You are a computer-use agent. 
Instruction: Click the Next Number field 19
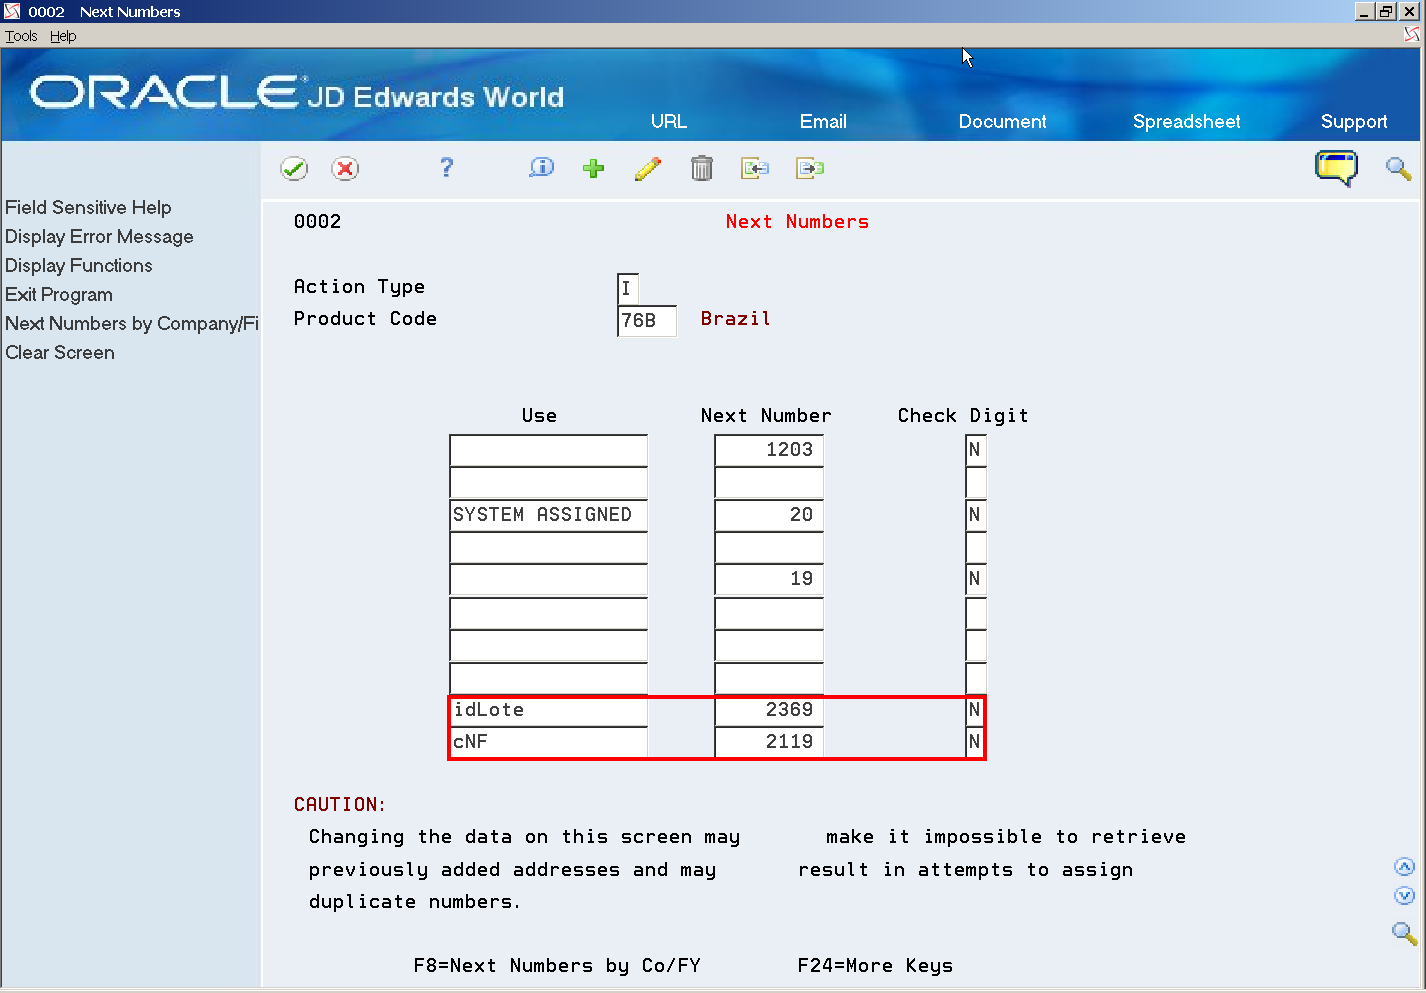[x=769, y=579]
